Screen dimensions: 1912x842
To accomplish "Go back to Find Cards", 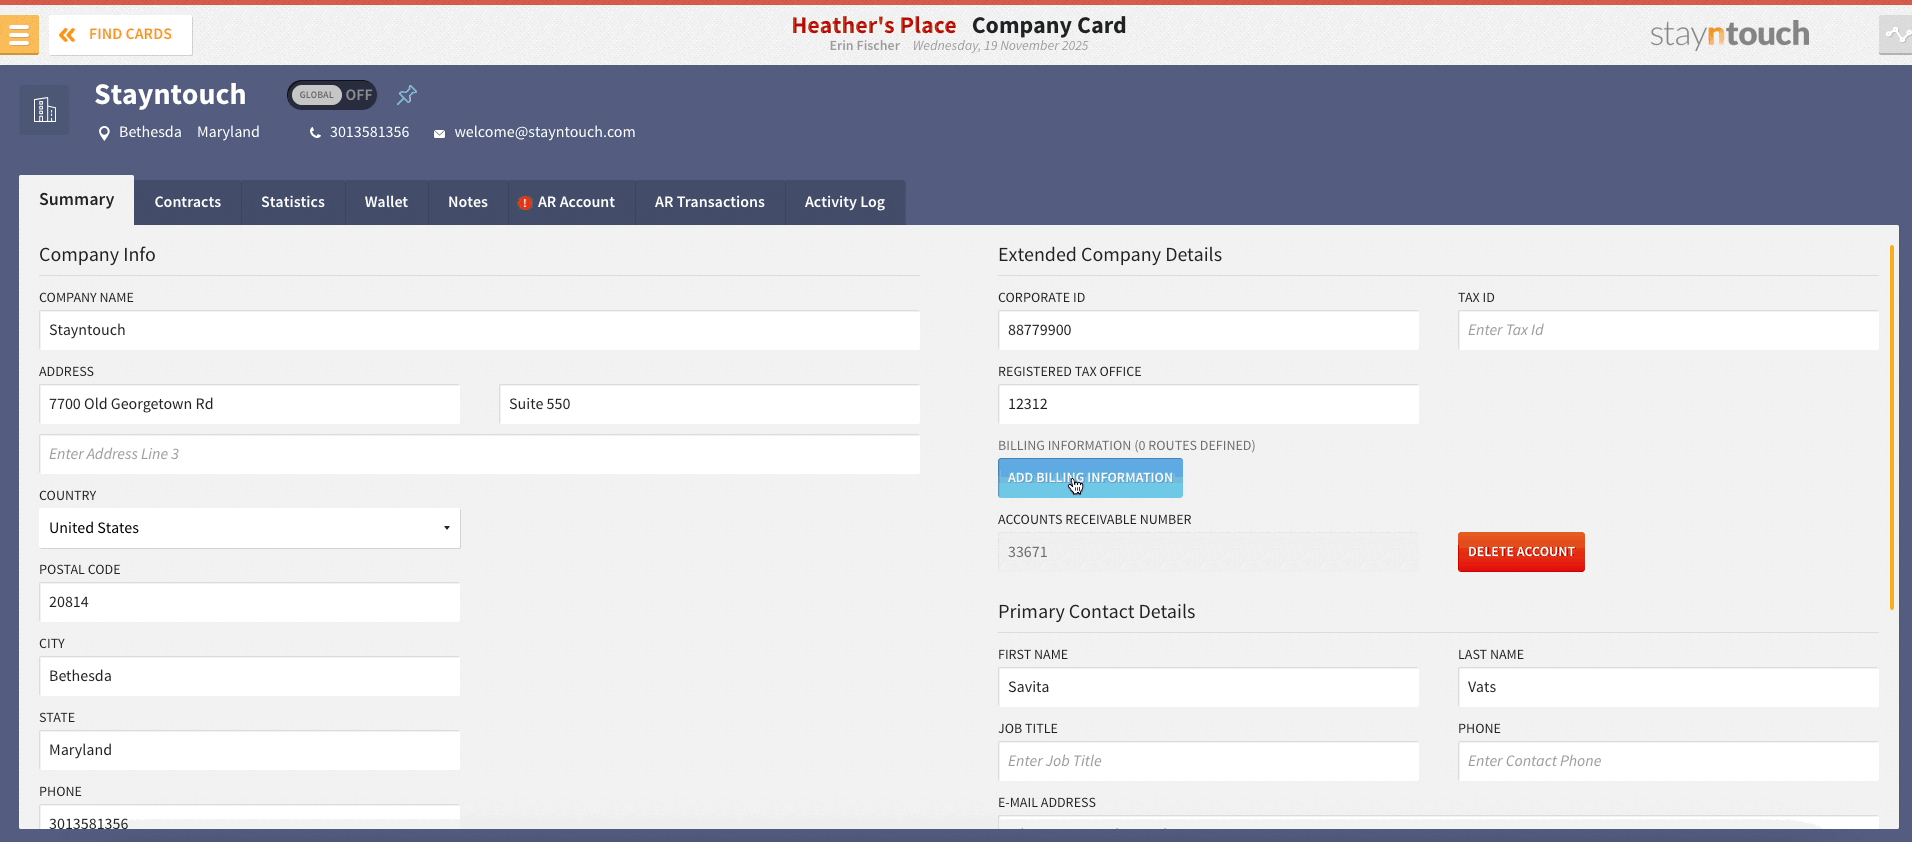I will click(x=120, y=35).
